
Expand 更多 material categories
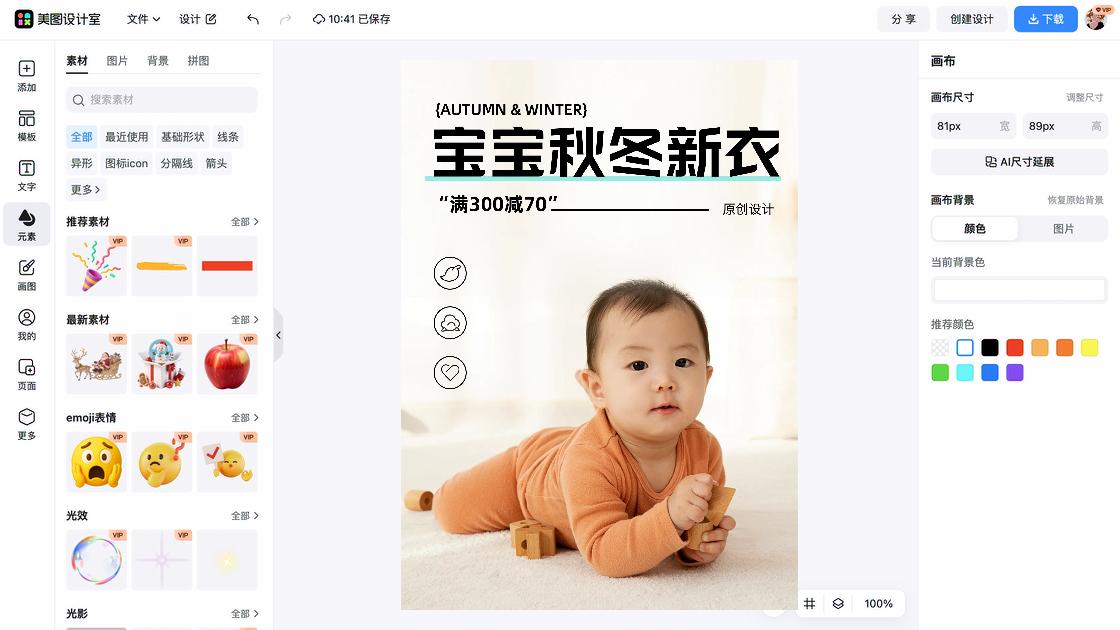(86, 189)
